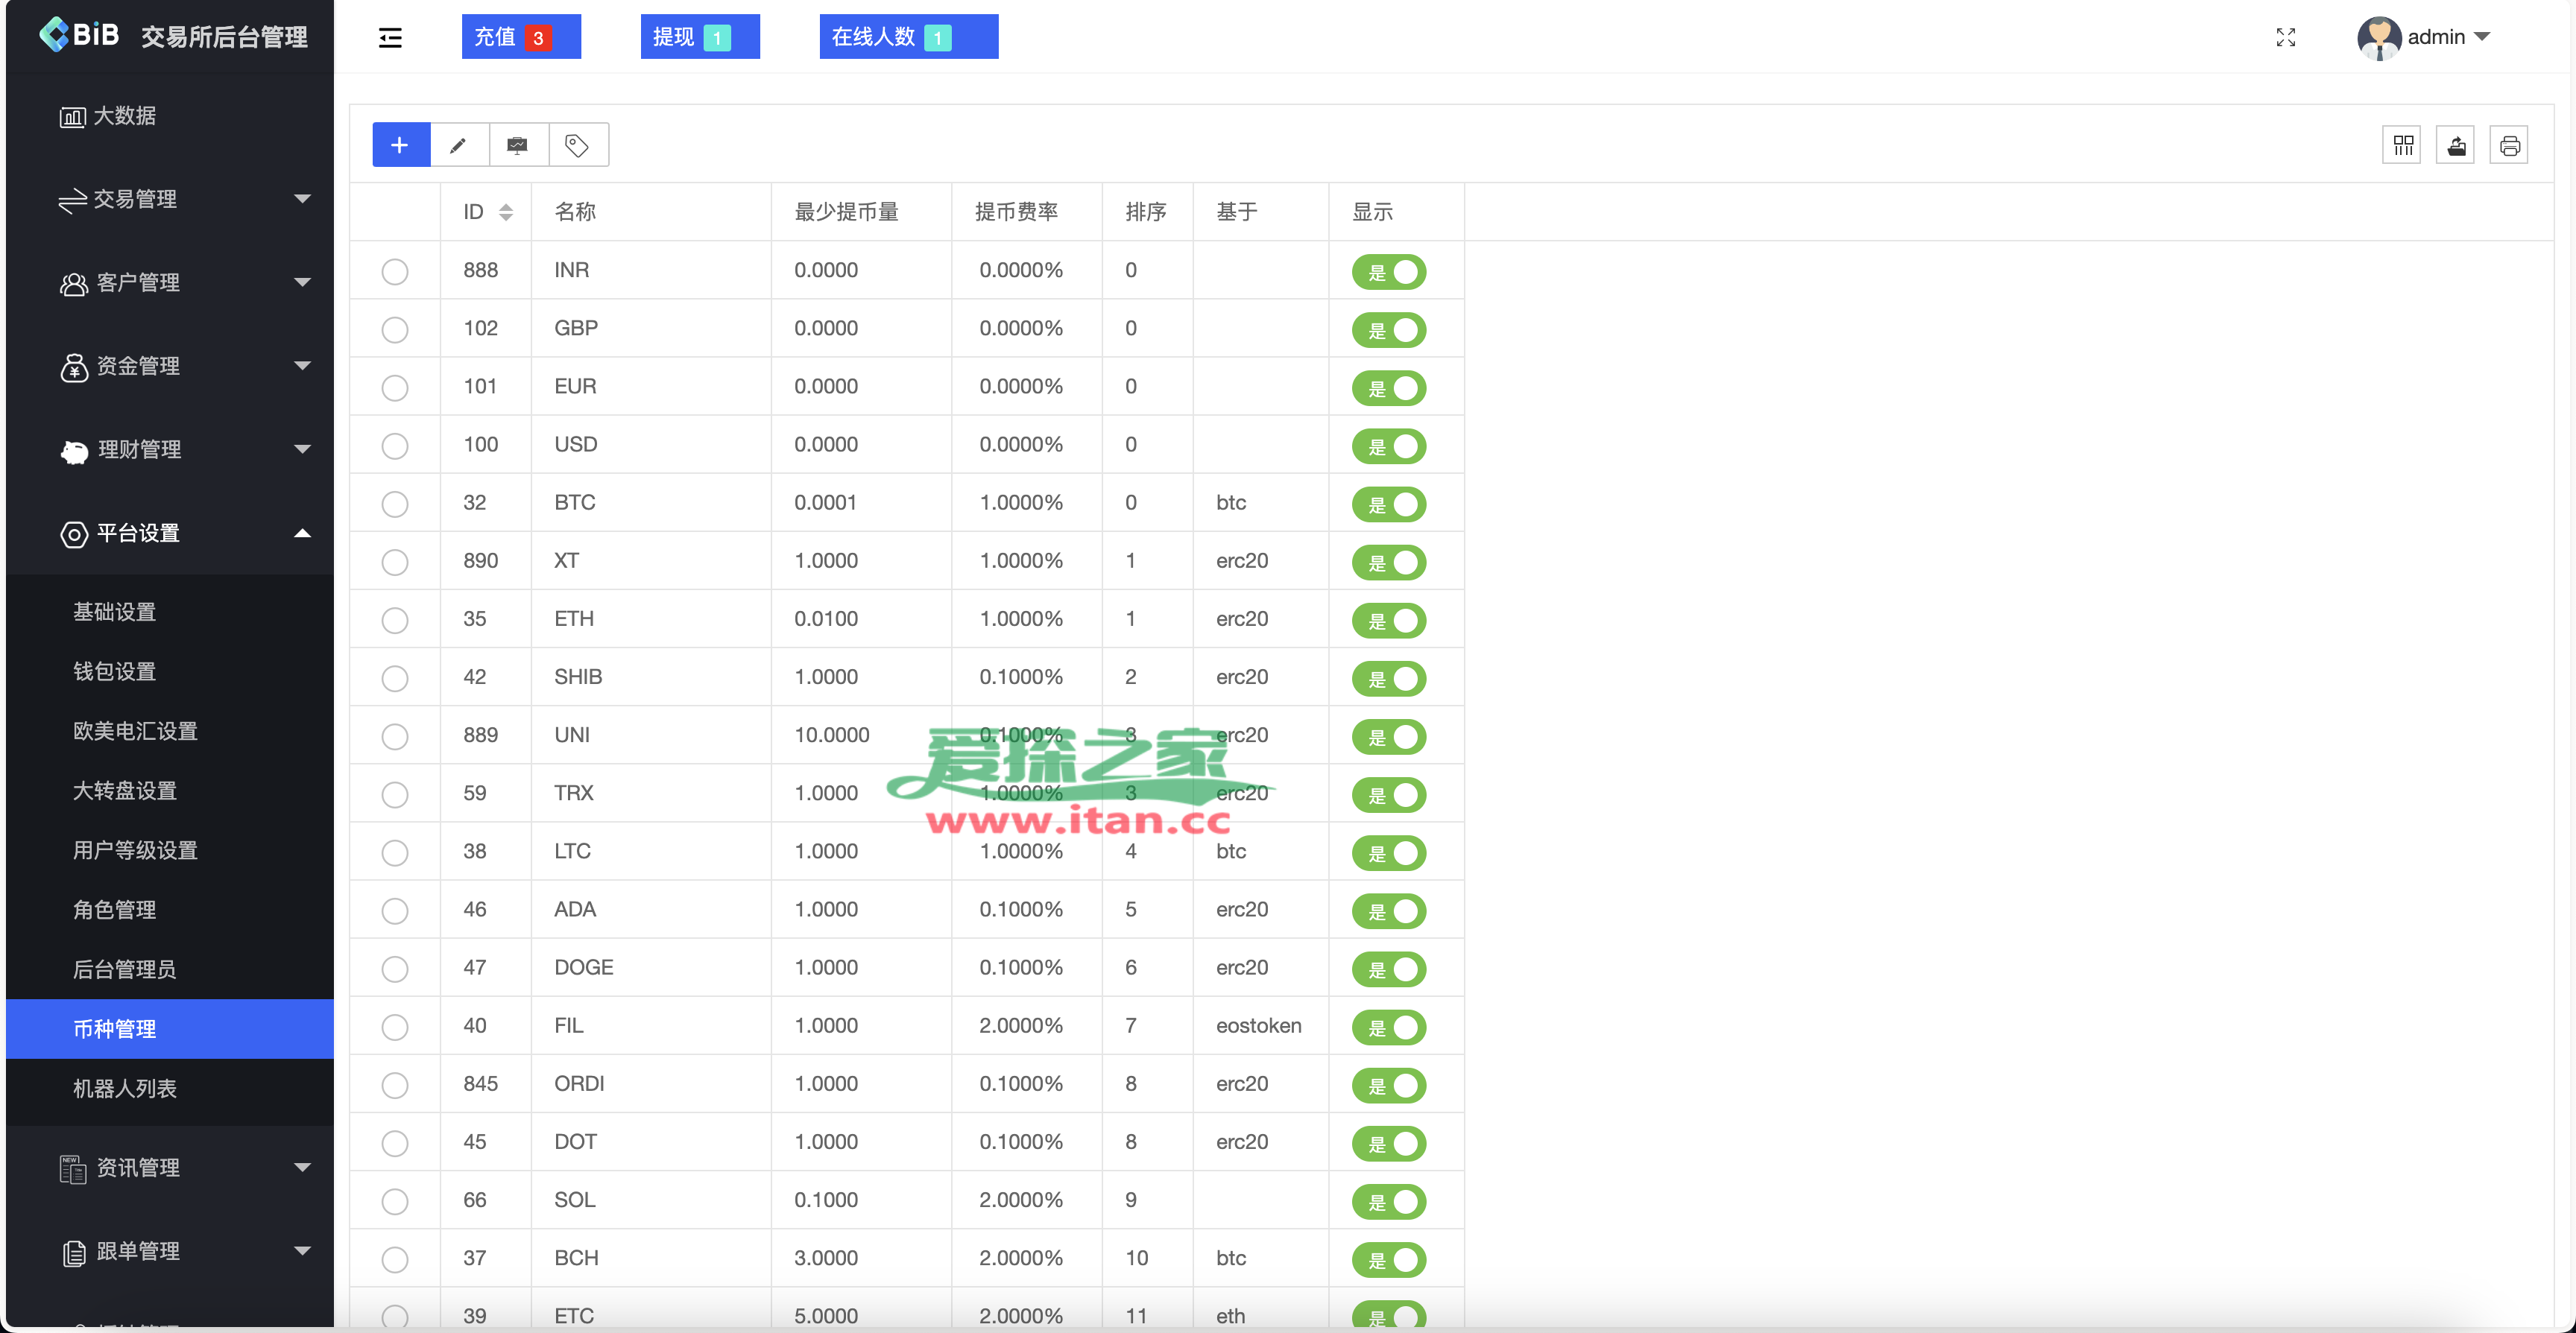Image resolution: width=2576 pixels, height=1333 pixels.
Task: Select the radio button for ETH row
Action: (395, 620)
